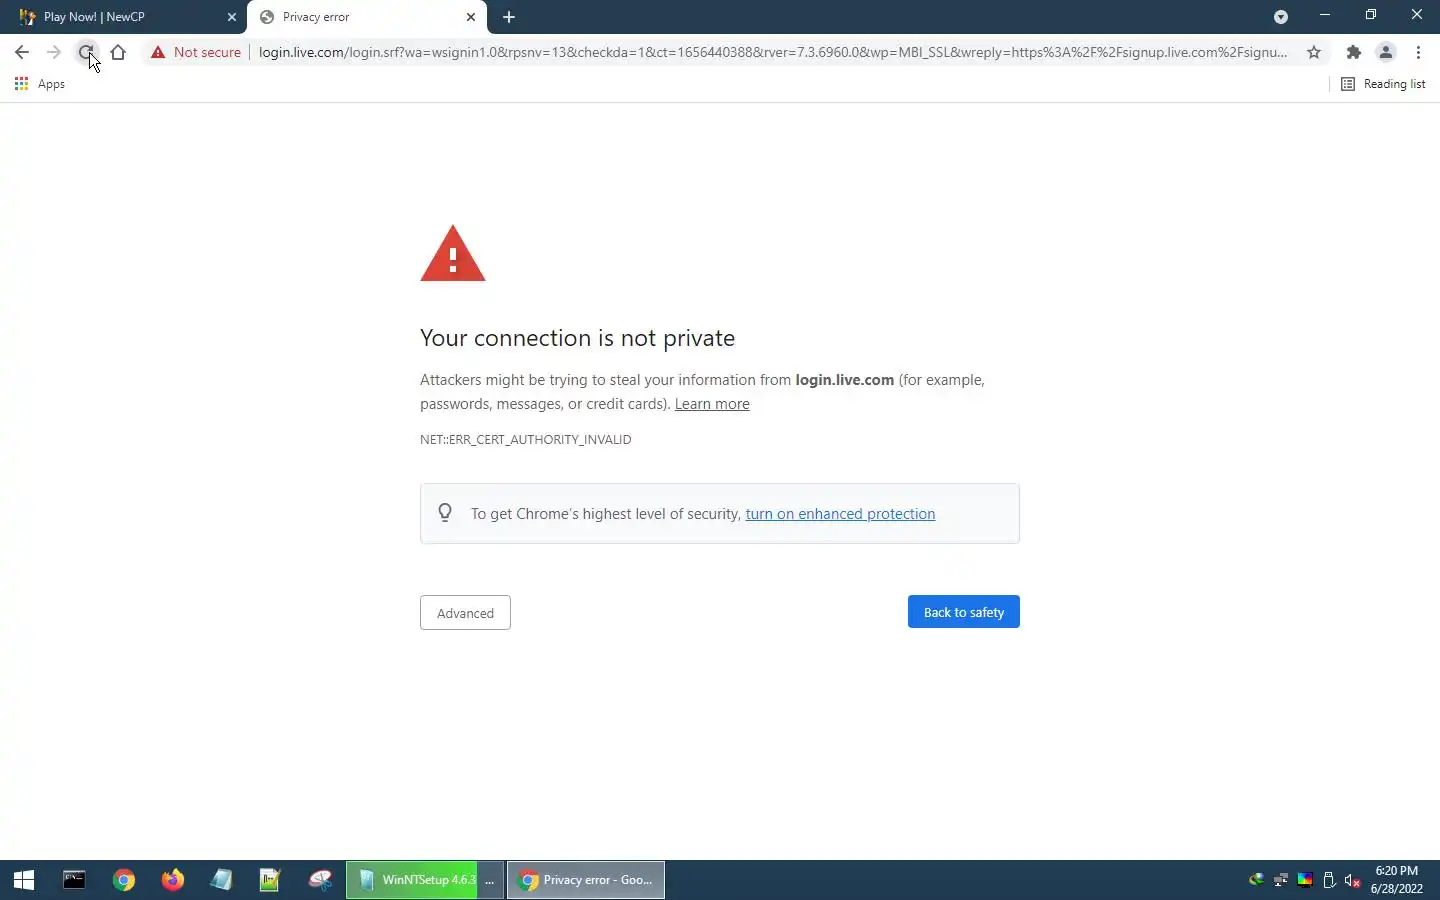Screen dimensions: 1440x900
Task: Click the network tray icon
Action: [x=1281, y=880]
